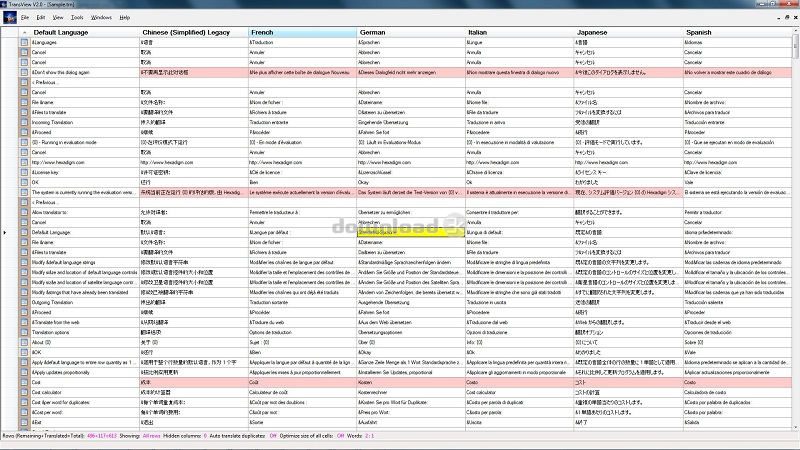Open the Windows menu
The width and height of the screenshot is (800, 450).
[101, 17]
